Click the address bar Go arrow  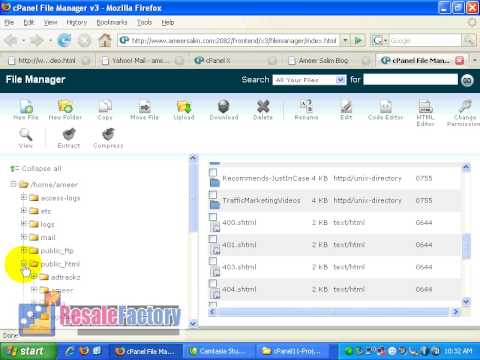(x=359, y=41)
